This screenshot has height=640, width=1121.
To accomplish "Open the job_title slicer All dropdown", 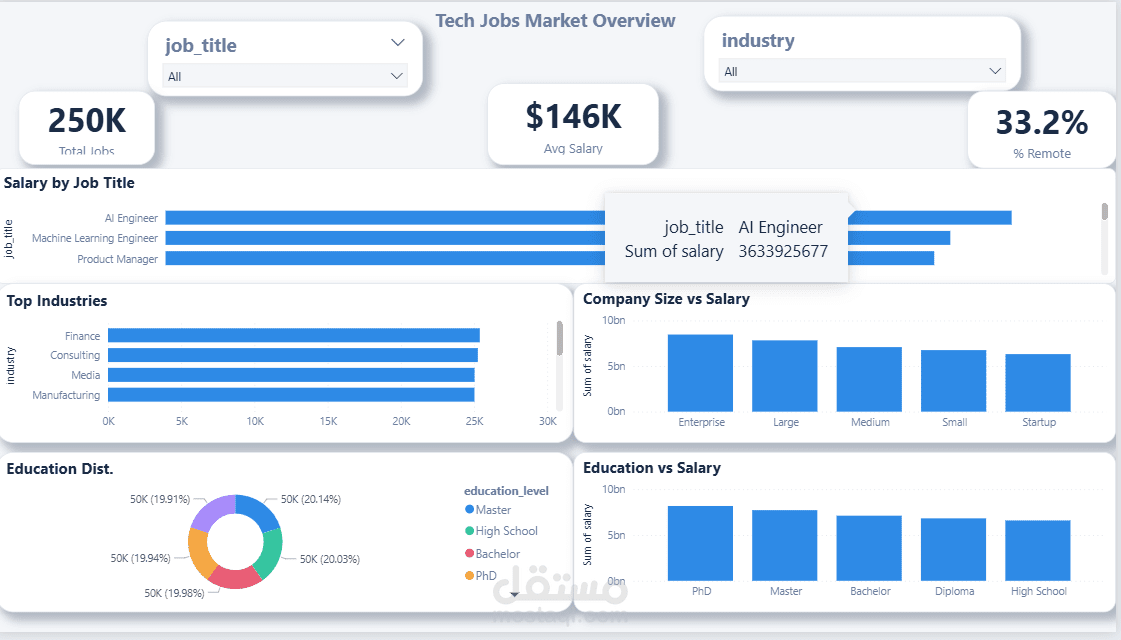I will pyautogui.click(x=285, y=76).
